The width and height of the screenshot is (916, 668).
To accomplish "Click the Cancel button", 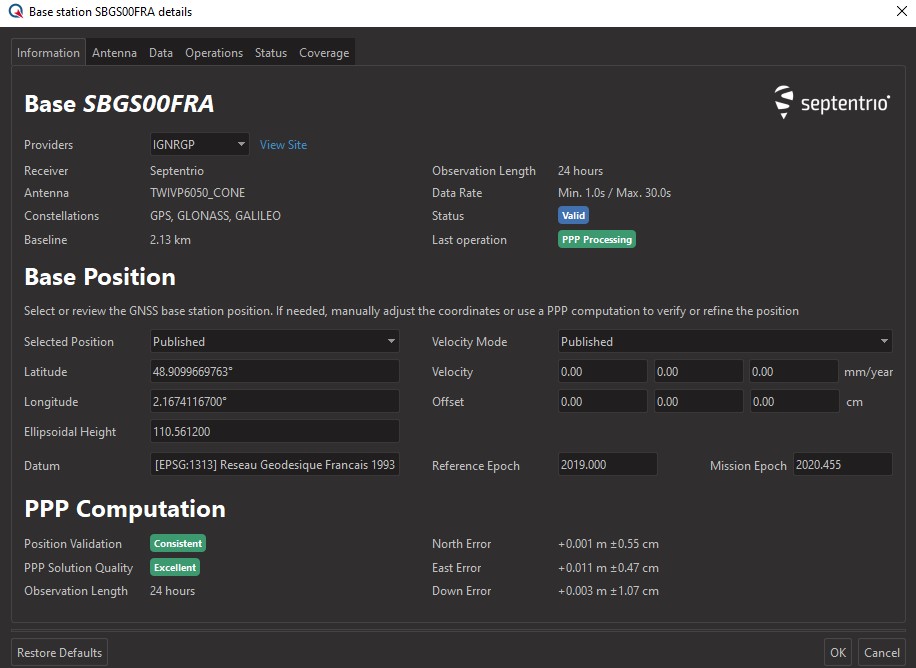I will click(881, 653).
